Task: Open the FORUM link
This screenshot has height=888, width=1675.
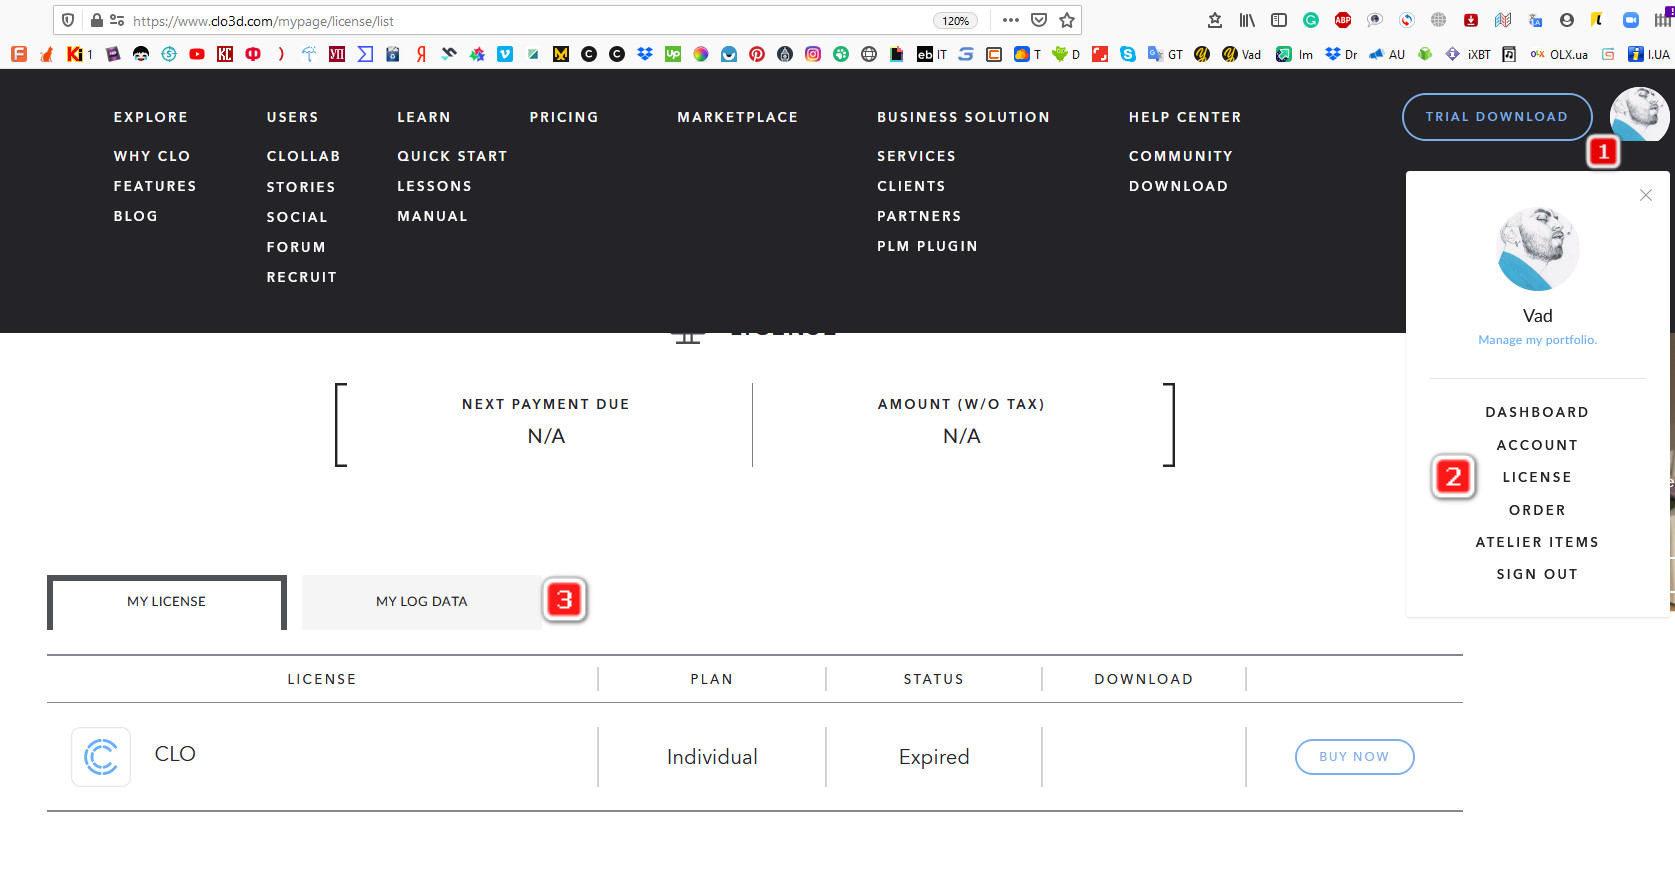Action: (x=296, y=247)
